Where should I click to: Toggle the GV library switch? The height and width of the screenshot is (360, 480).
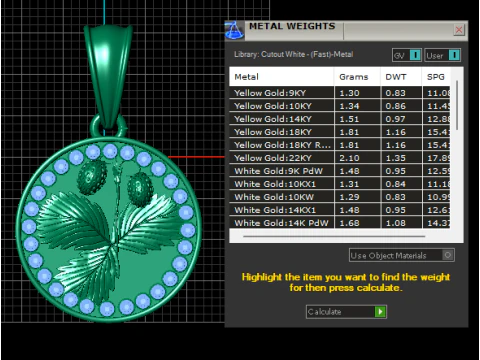415,55
